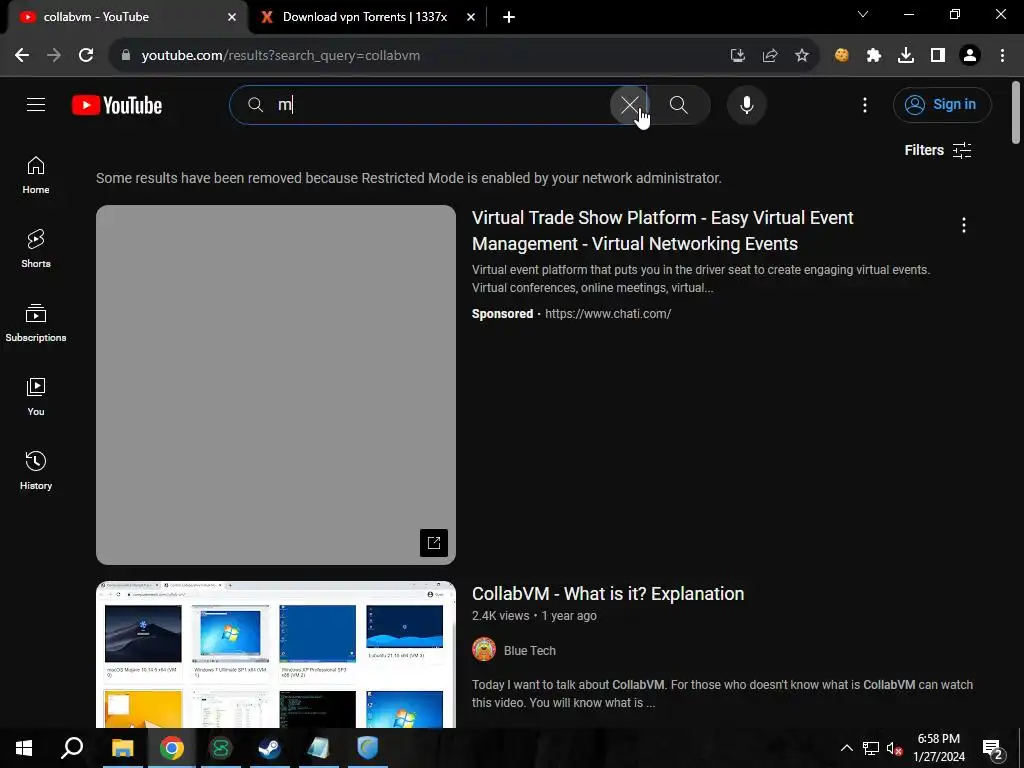Image resolution: width=1024 pixels, height=768 pixels.
Task: Click the ad's external link icon
Action: tap(434, 543)
